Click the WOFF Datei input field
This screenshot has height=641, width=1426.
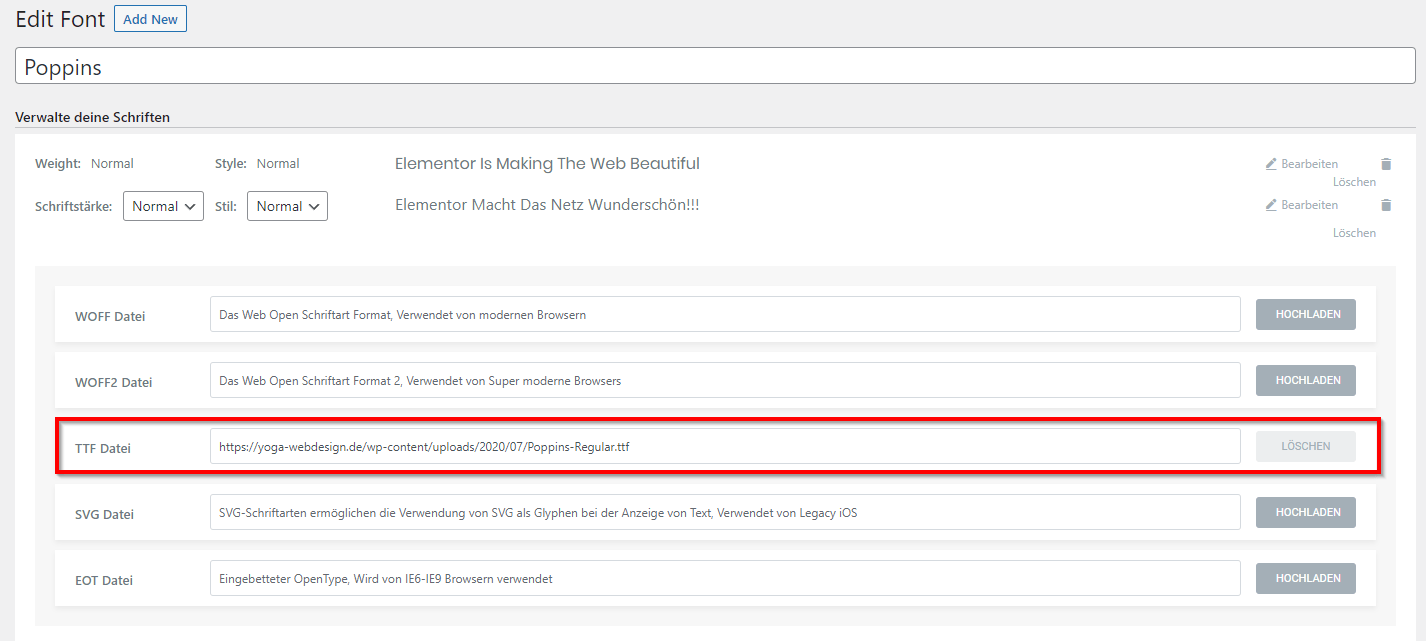click(725, 314)
